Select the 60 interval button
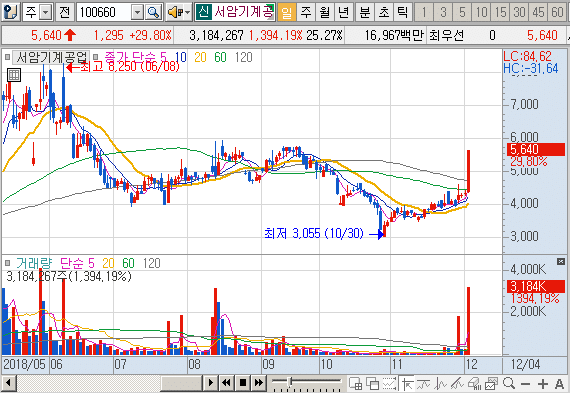Viewport: 570px width, 393px height. [557, 12]
